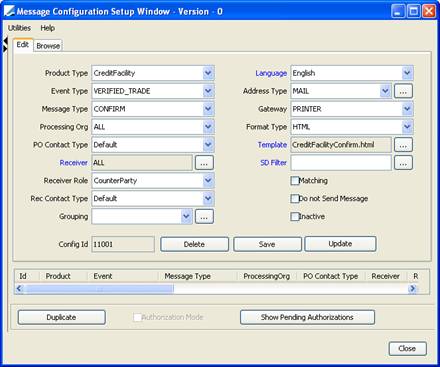Sort by the Event column header

coord(103,276)
